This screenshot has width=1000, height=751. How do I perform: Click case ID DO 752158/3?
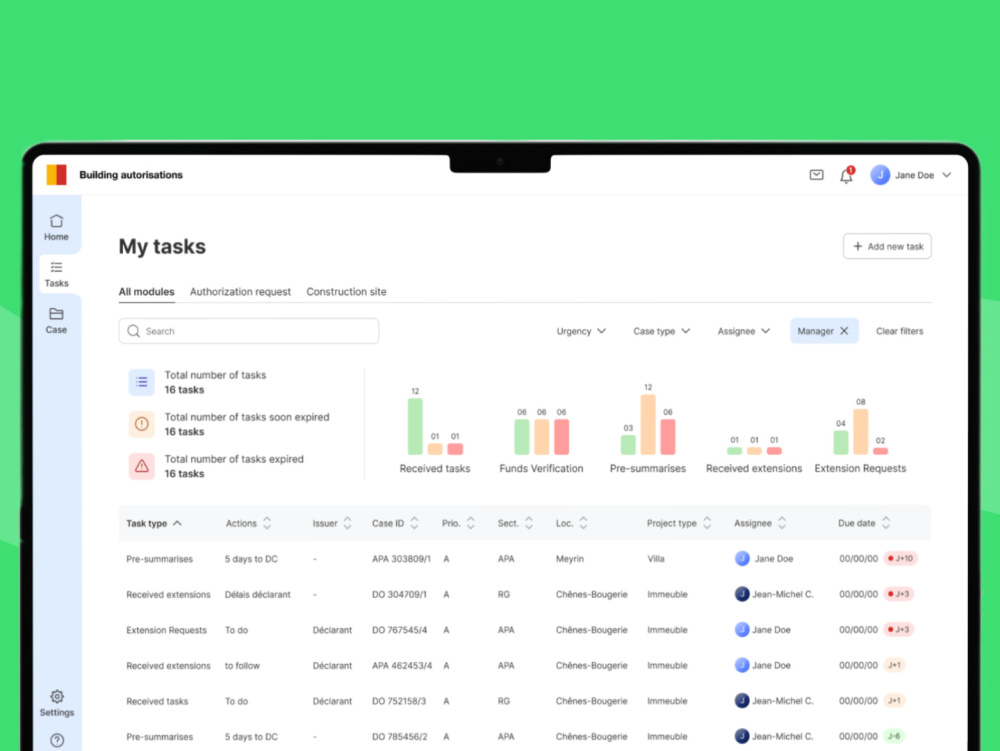click(399, 701)
